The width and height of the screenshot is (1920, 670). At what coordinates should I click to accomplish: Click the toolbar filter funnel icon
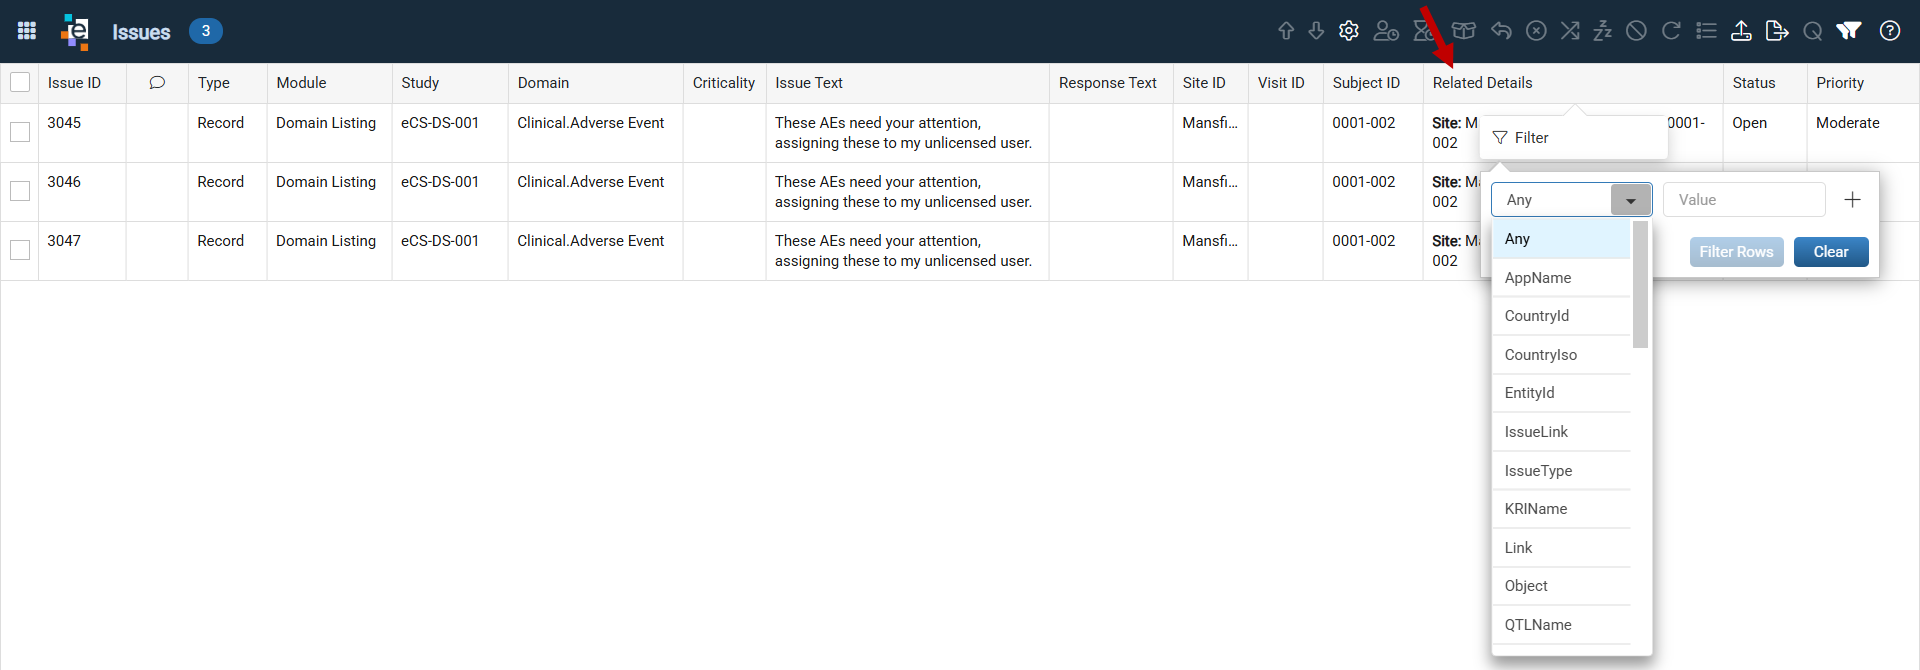pos(1849,31)
